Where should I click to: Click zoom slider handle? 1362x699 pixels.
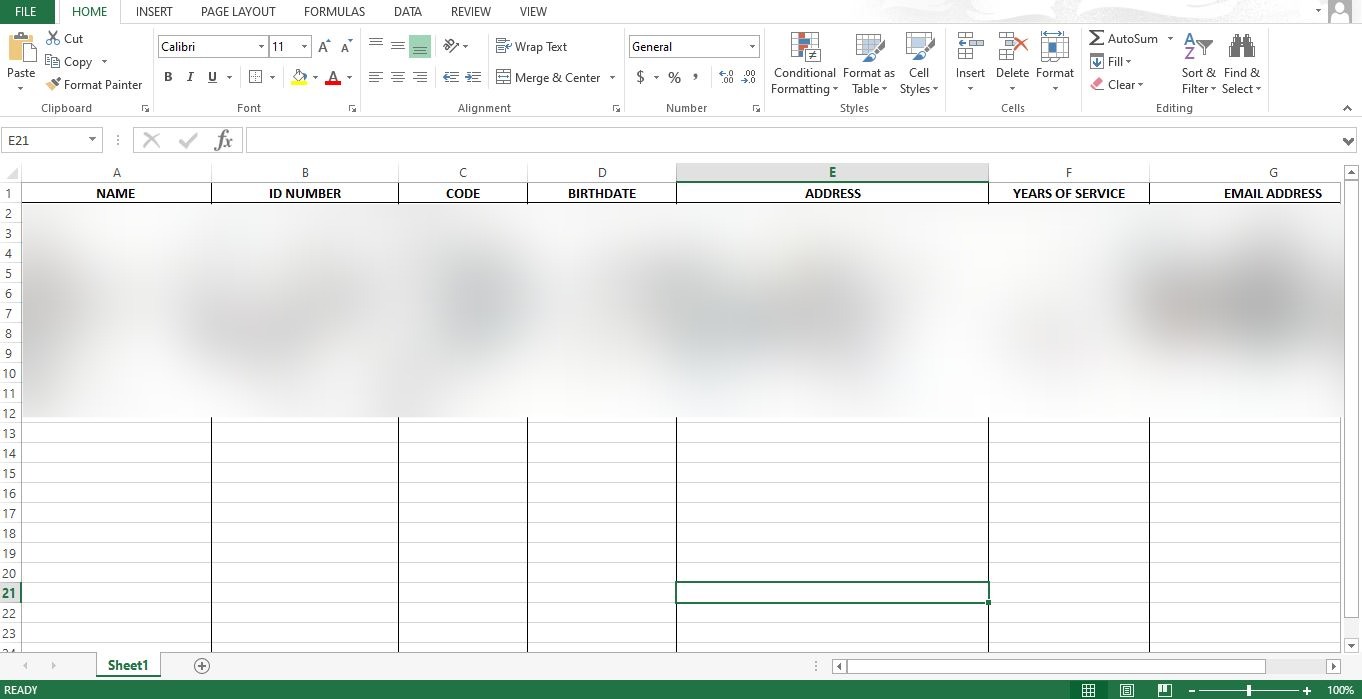click(1248, 690)
